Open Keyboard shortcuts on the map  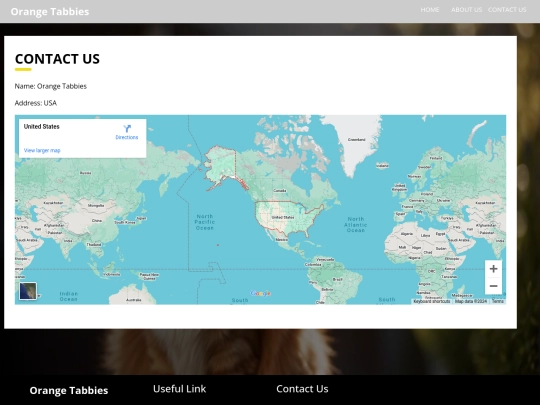(432, 301)
